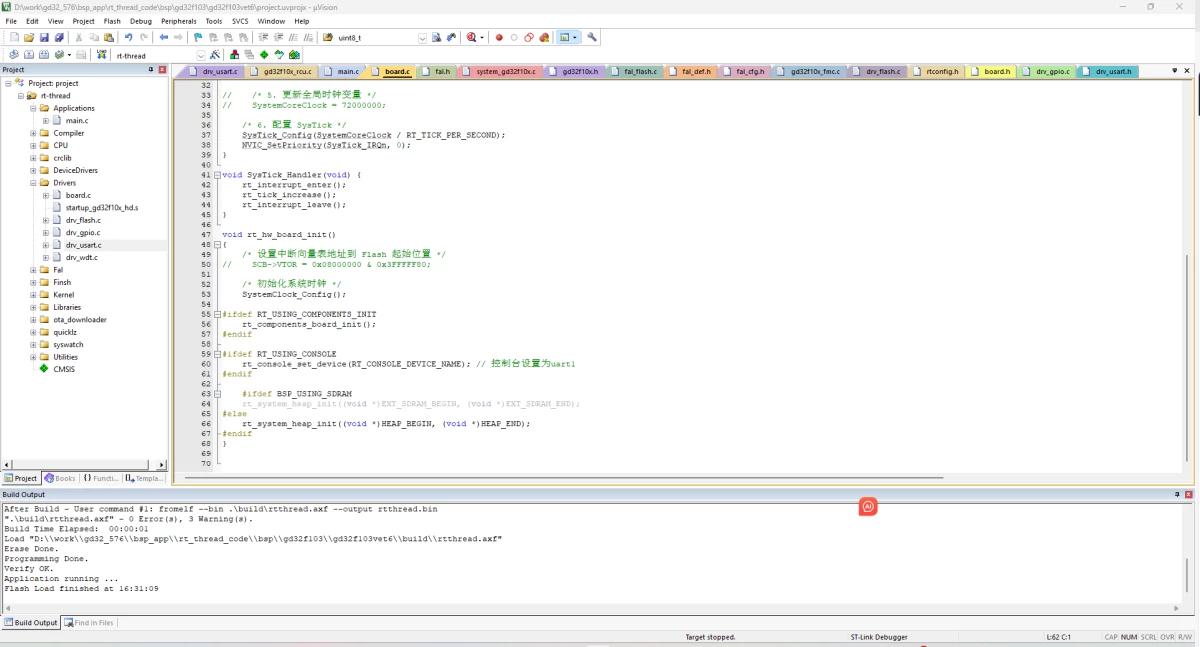Start debug session magnifier icon
Viewport: 1200px width, 647px height.
(471, 37)
